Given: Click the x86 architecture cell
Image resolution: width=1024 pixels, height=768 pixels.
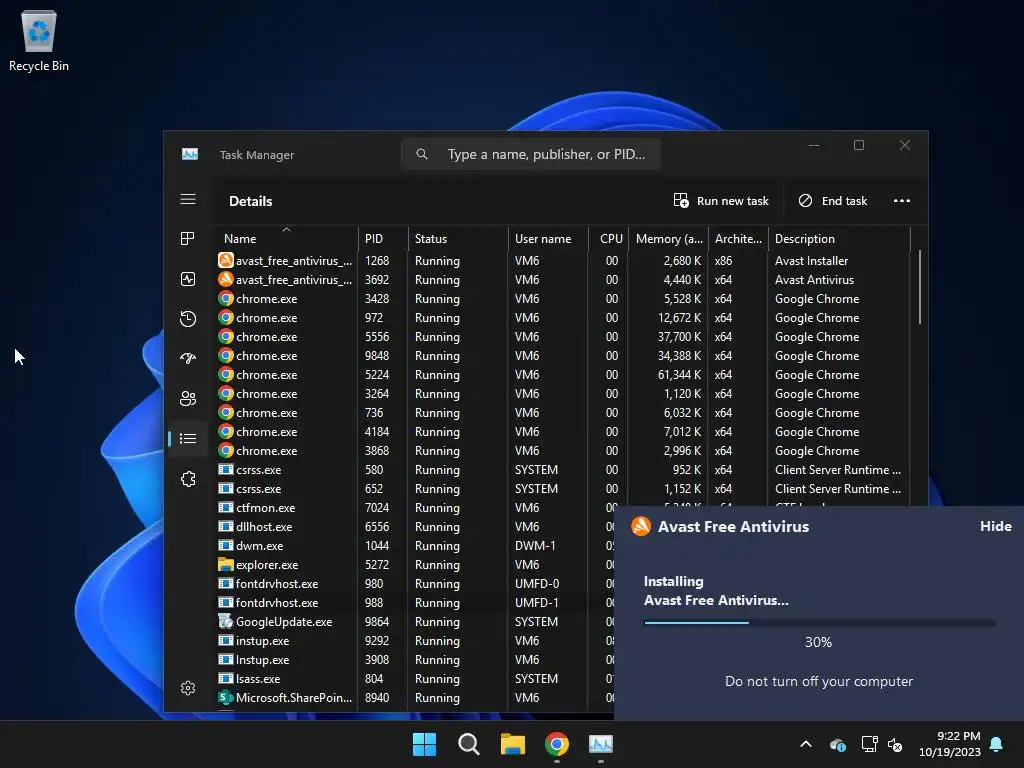Looking at the screenshot, I should (723, 261).
